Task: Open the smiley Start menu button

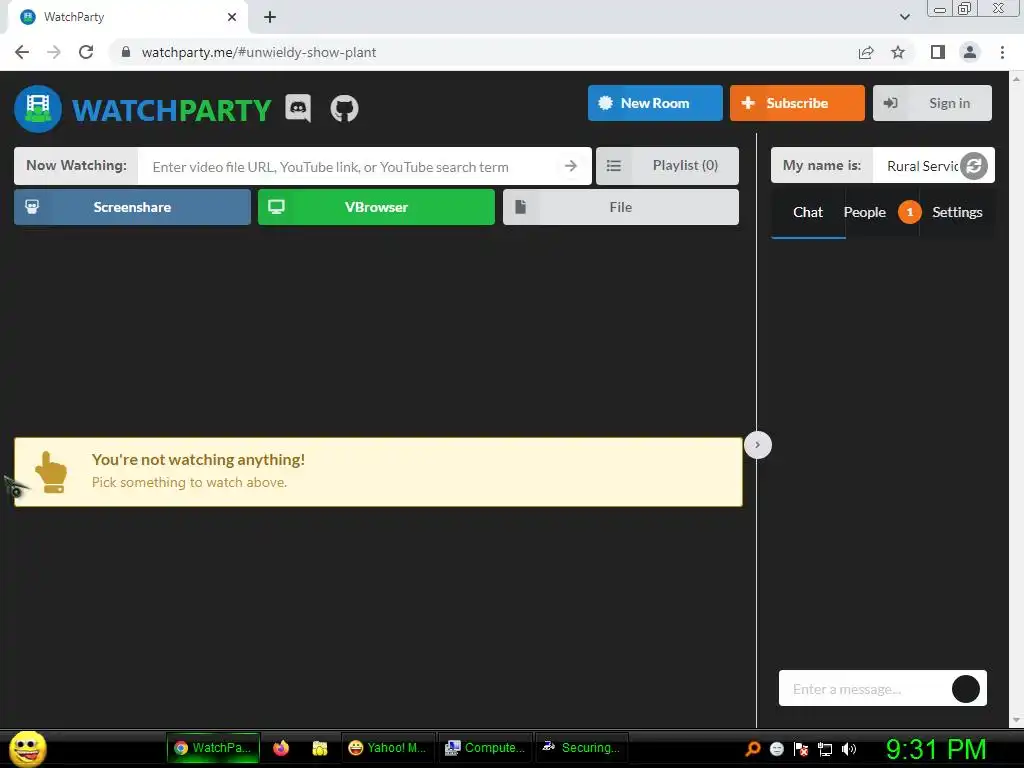Action: (x=27, y=748)
